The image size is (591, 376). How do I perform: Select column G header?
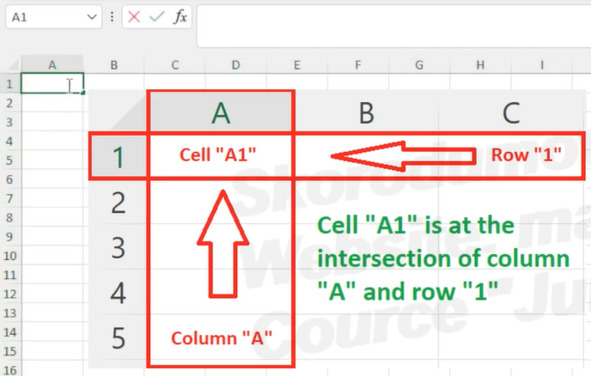419,65
